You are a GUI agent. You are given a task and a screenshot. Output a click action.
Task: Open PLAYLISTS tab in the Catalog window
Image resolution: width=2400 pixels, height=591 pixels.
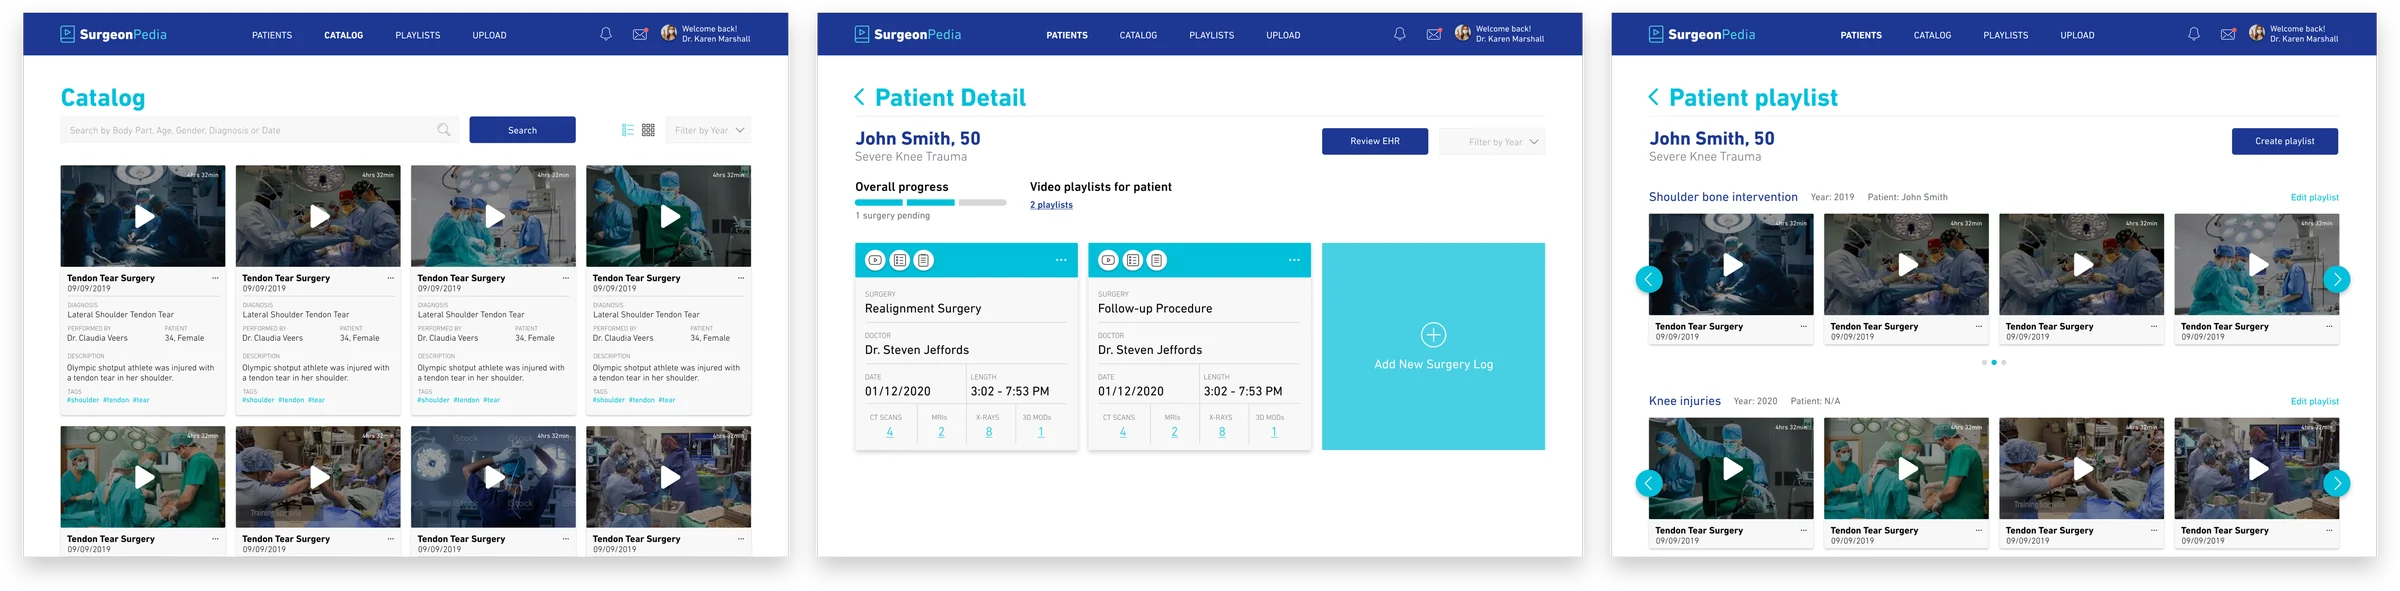point(418,35)
